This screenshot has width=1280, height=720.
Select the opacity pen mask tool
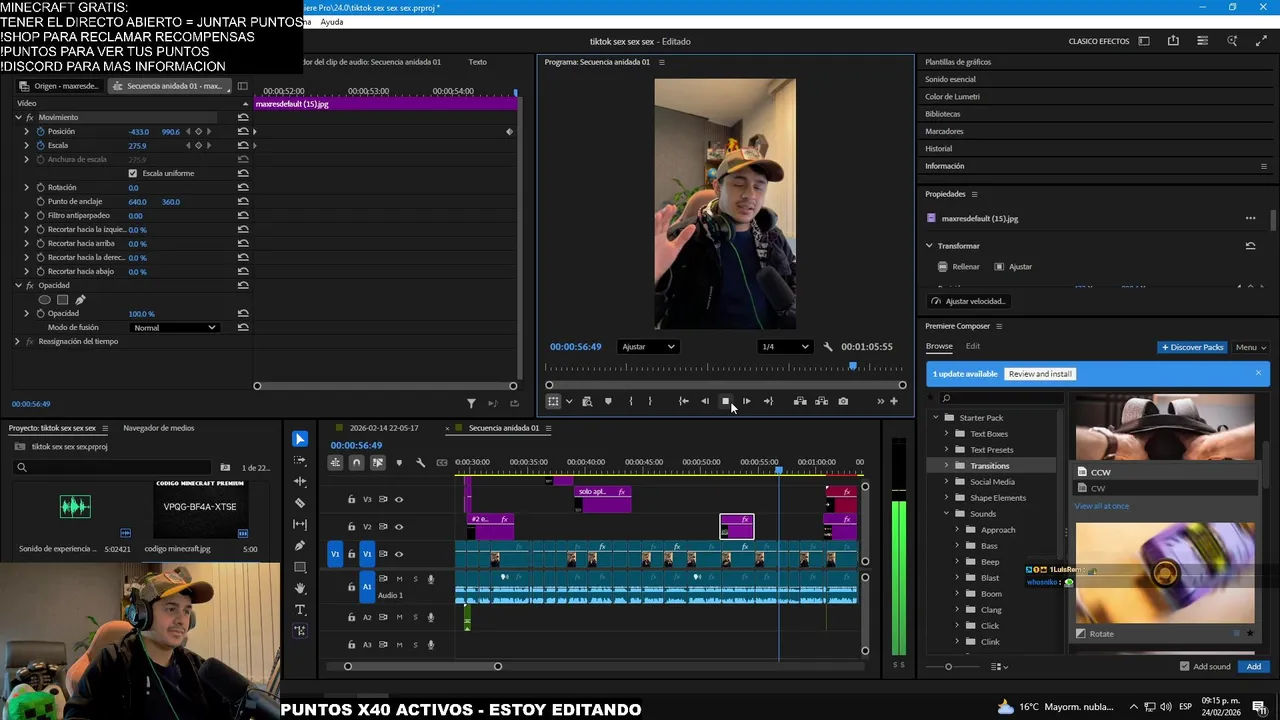80,299
